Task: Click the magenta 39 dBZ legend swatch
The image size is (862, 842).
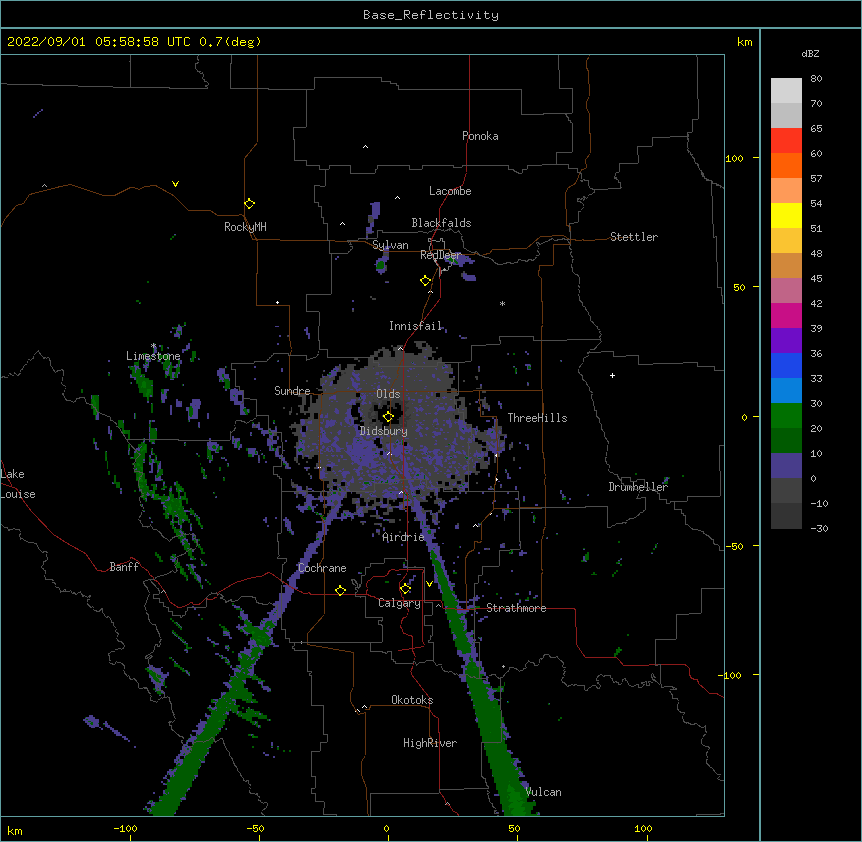Action: point(786,315)
